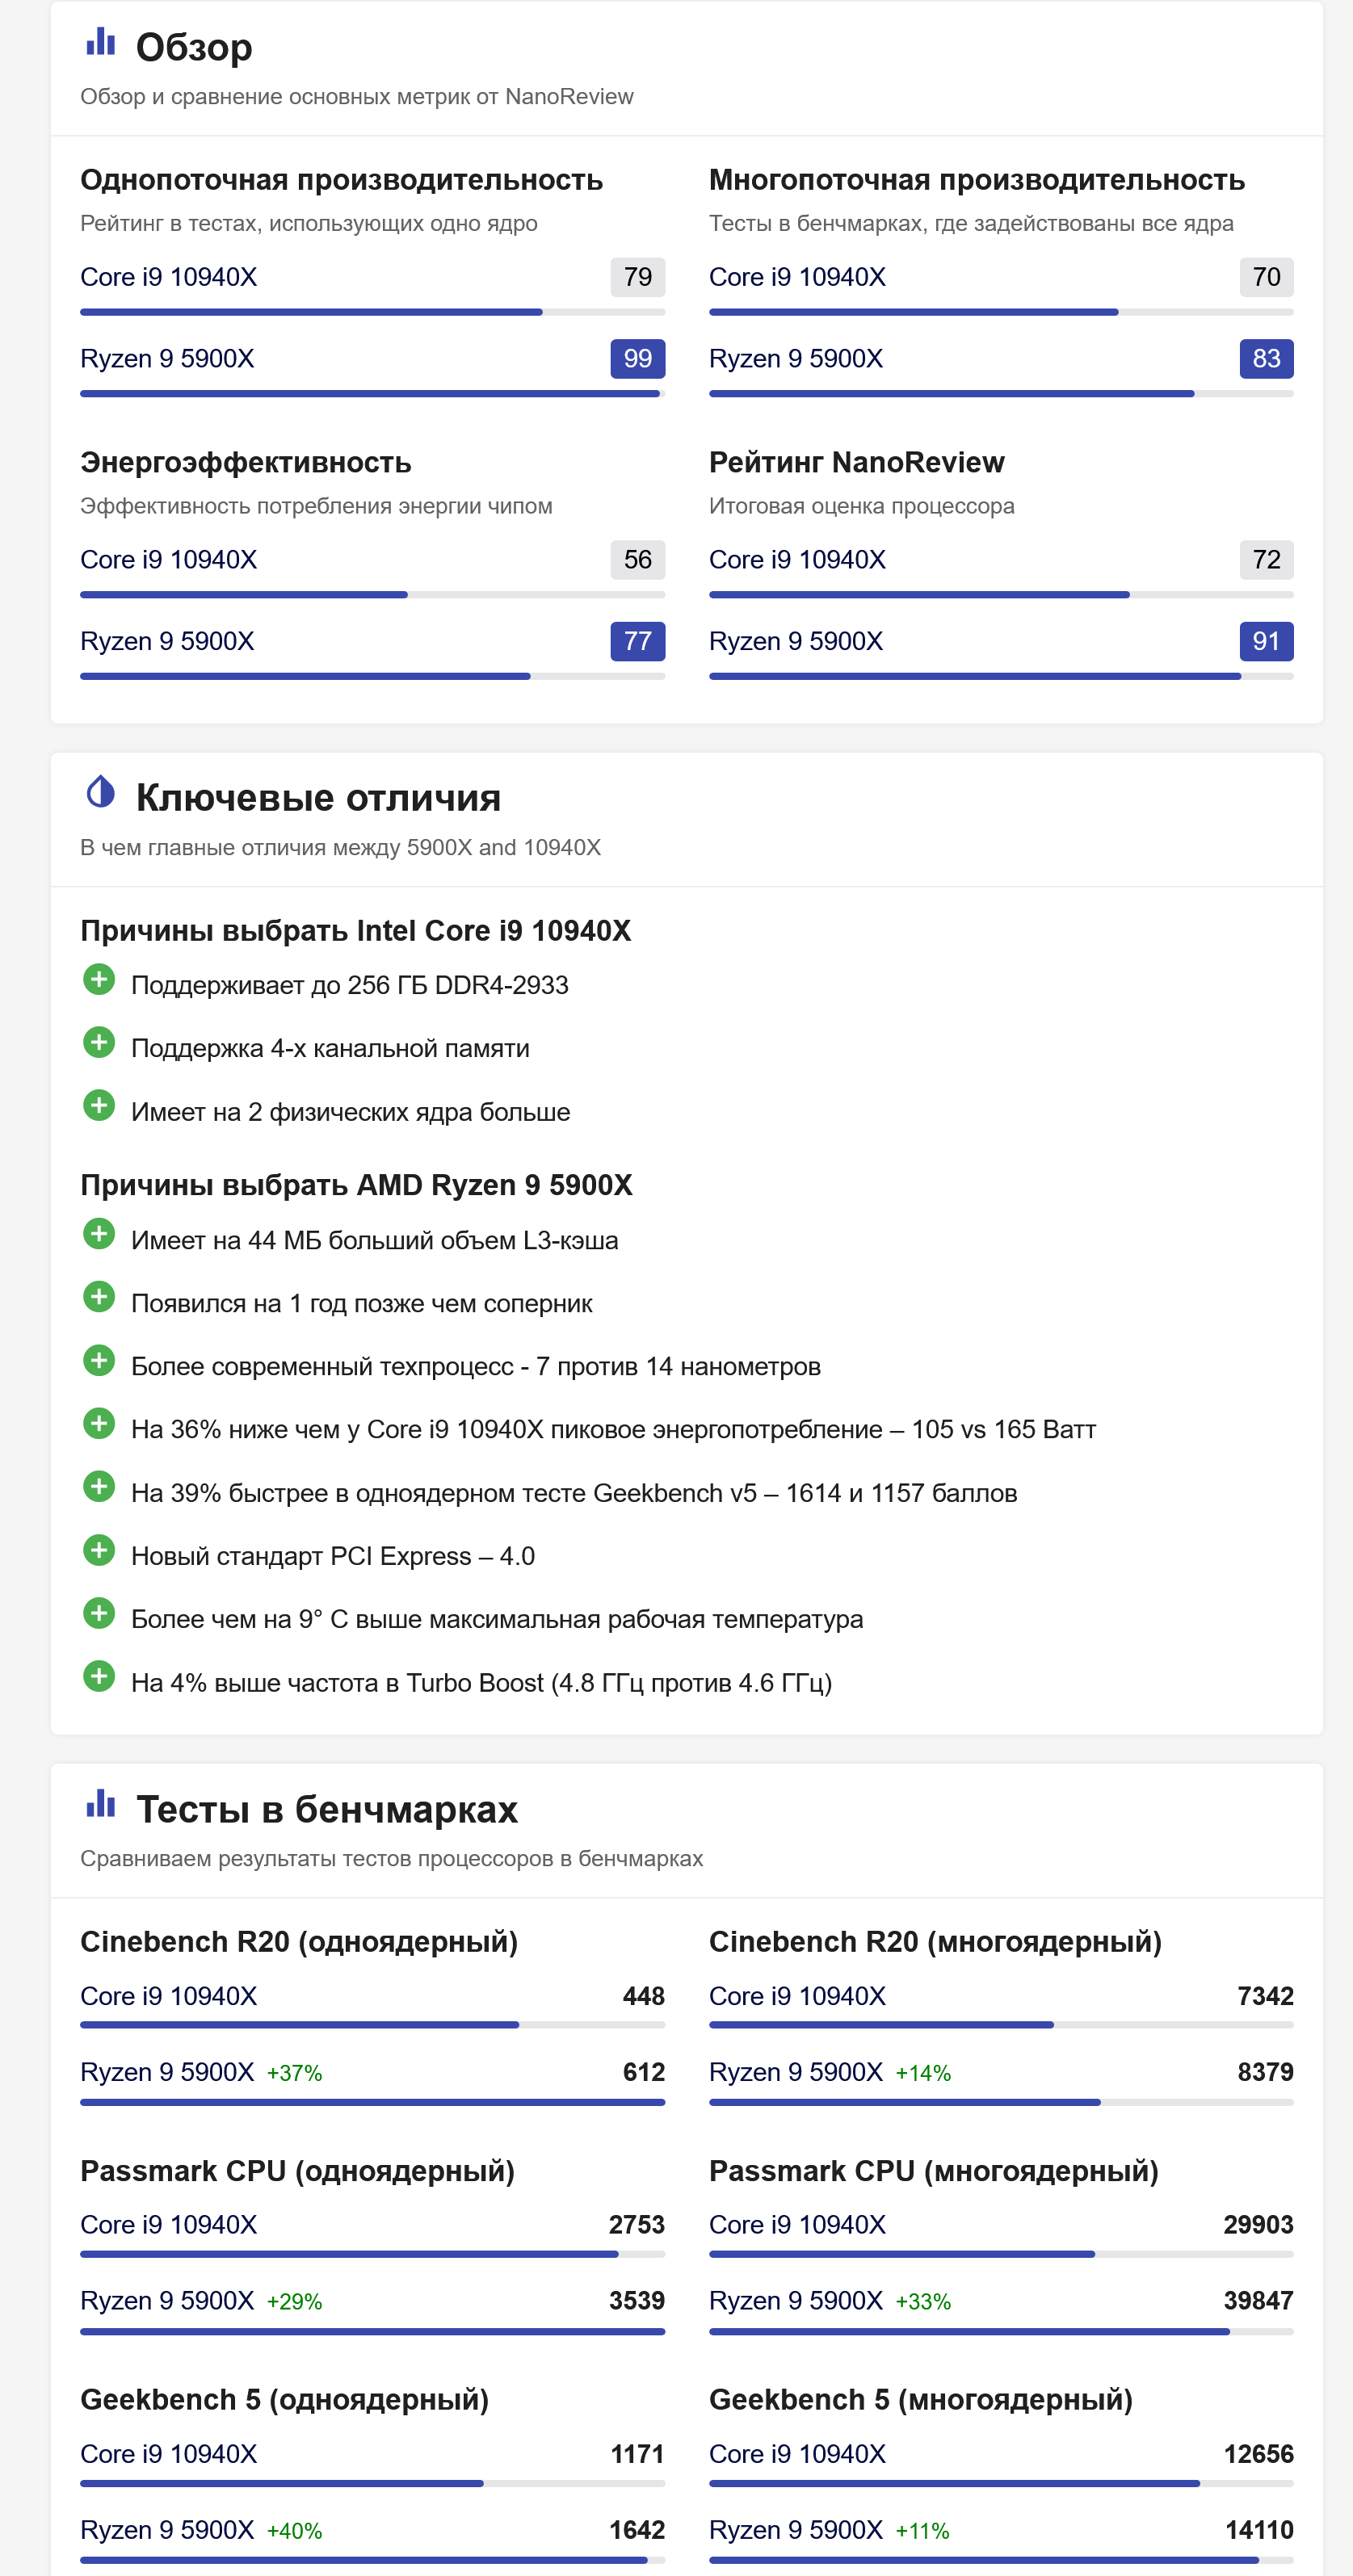This screenshot has width=1353, height=2576.
Task: Click Ryzen 9 5900X in Cinebench R20 (одноядерный)
Action: pos(167,2072)
